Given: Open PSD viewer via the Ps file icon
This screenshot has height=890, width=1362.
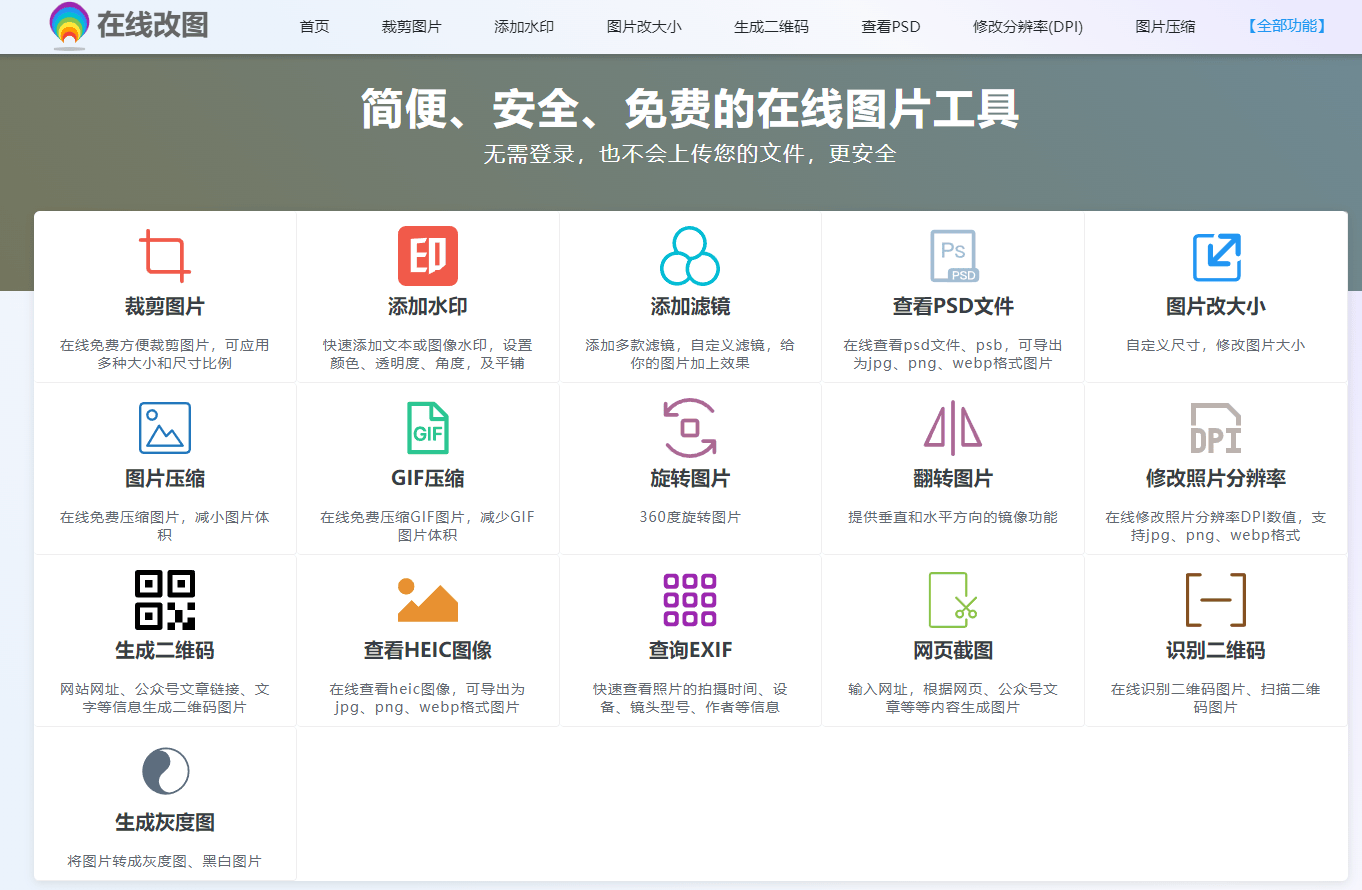Looking at the screenshot, I should (x=953, y=256).
